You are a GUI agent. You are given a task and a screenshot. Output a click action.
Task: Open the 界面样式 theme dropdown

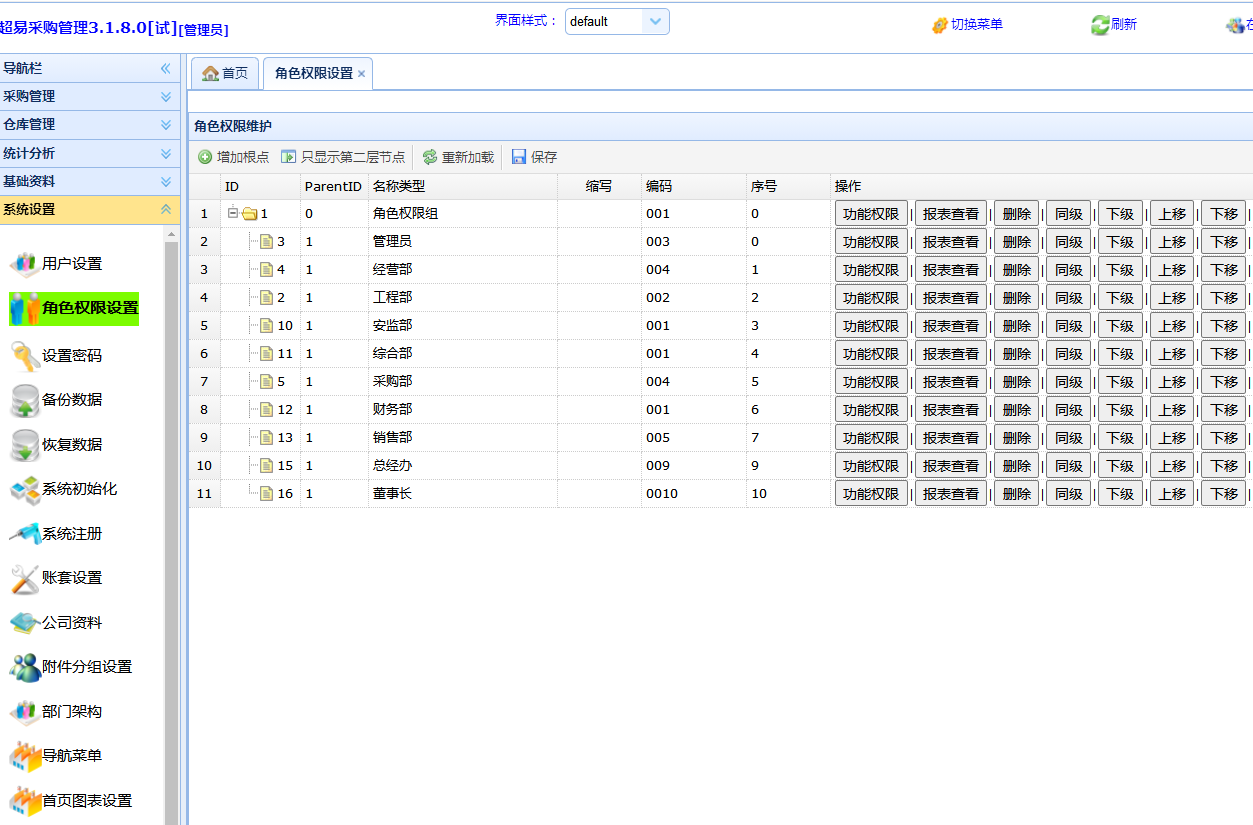655,21
